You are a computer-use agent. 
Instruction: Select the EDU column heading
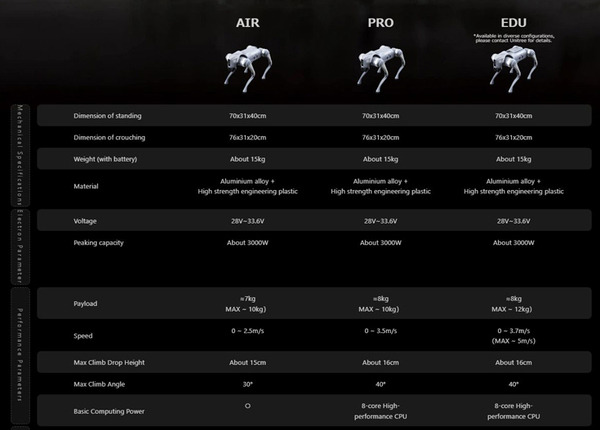coord(514,22)
